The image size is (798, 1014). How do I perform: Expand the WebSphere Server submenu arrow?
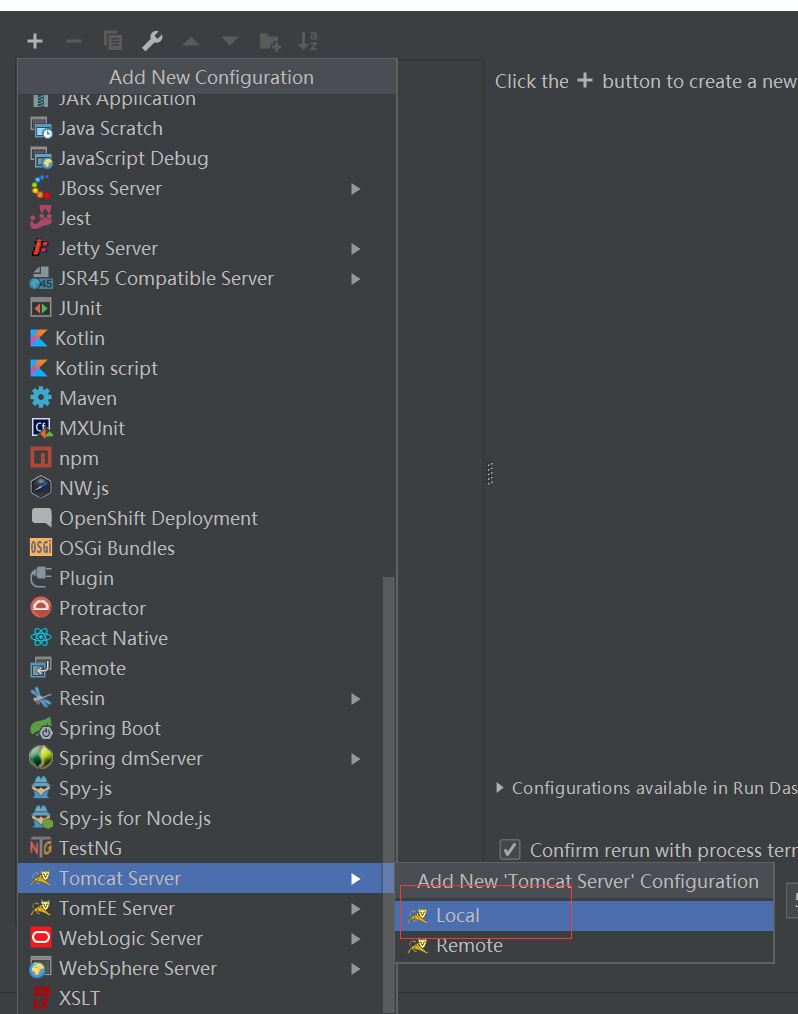pyautogui.click(x=355, y=969)
